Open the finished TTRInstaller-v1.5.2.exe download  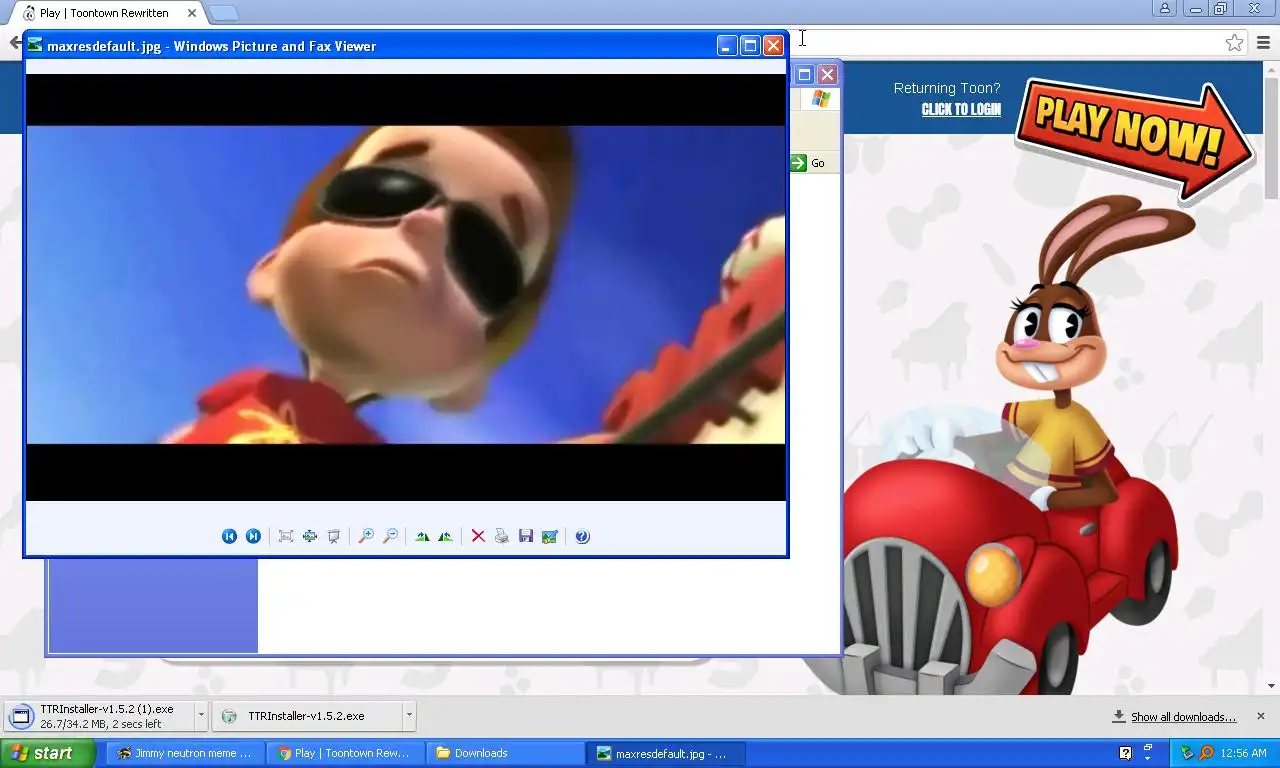point(308,716)
